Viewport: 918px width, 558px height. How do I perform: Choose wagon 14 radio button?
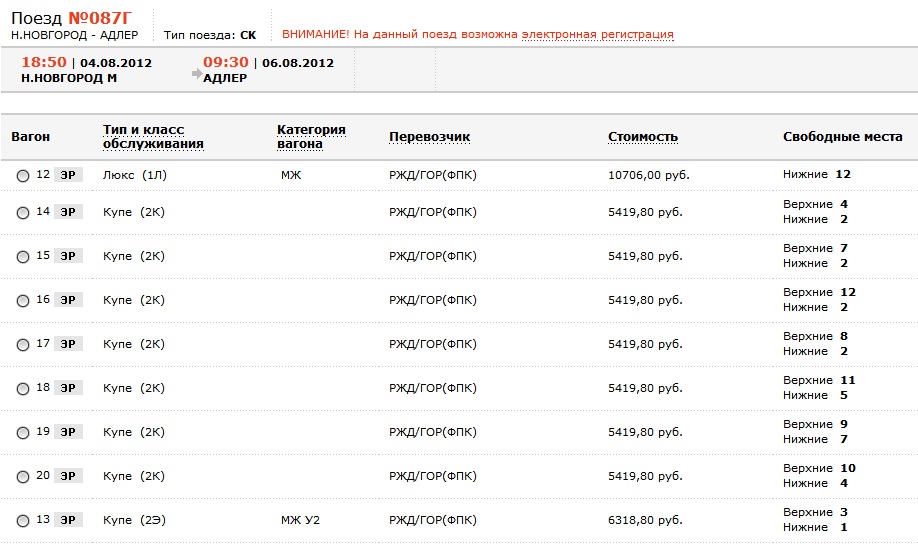pyautogui.click(x=23, y=213)
